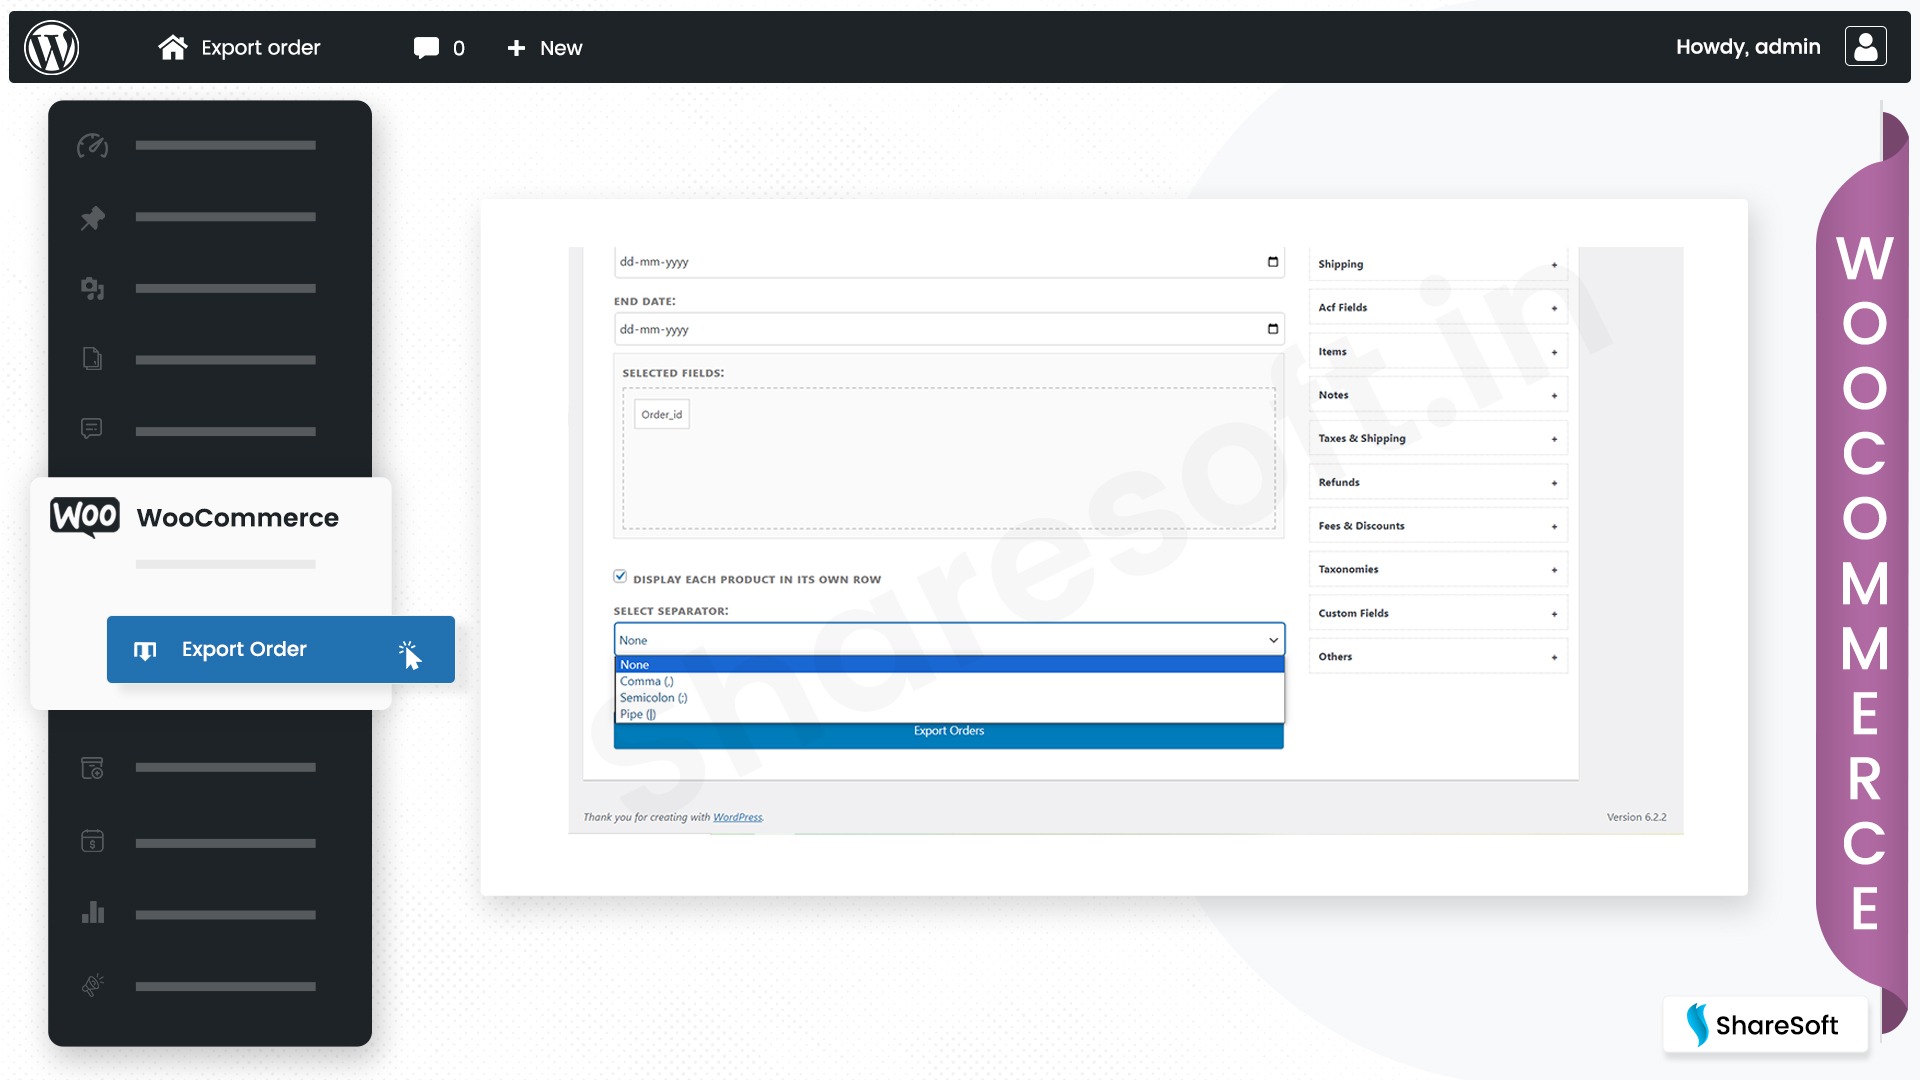The height and width of the screenshot is (1080, 1920).
Task: Toggle Display each product in its own row
Action: pos(620,576)
